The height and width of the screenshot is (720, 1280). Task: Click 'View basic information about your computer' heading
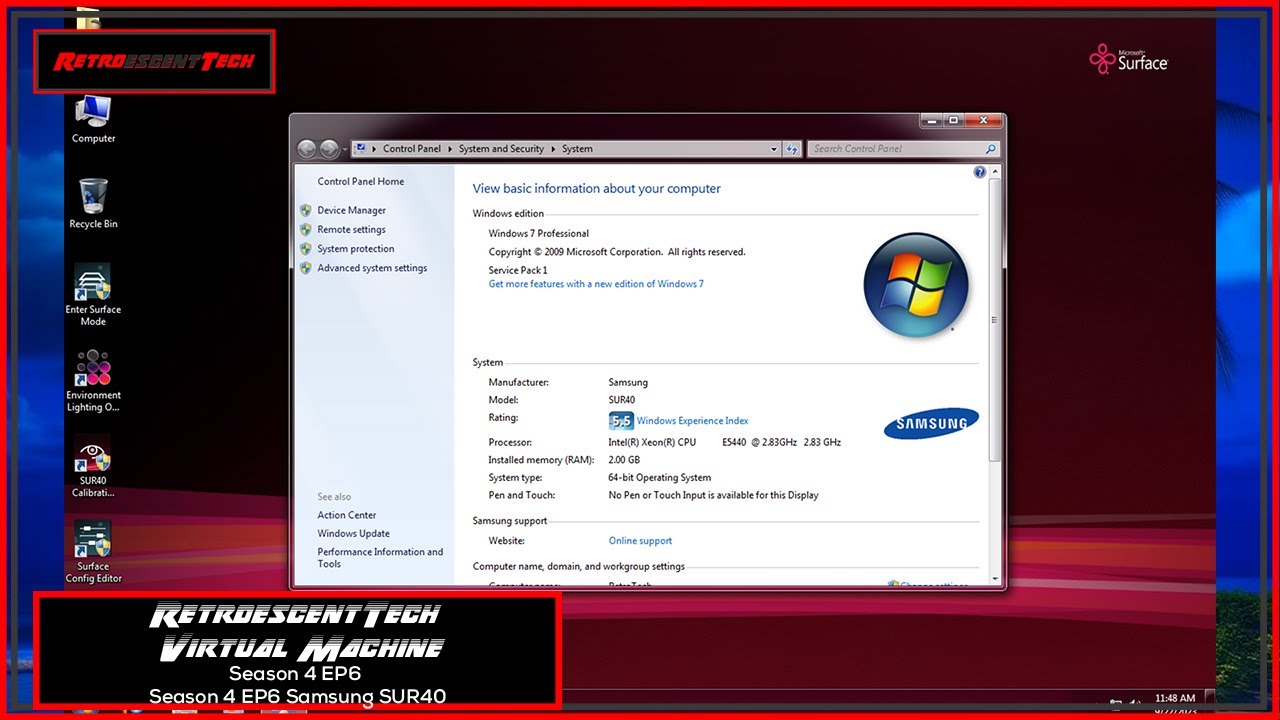pos(597,189)
